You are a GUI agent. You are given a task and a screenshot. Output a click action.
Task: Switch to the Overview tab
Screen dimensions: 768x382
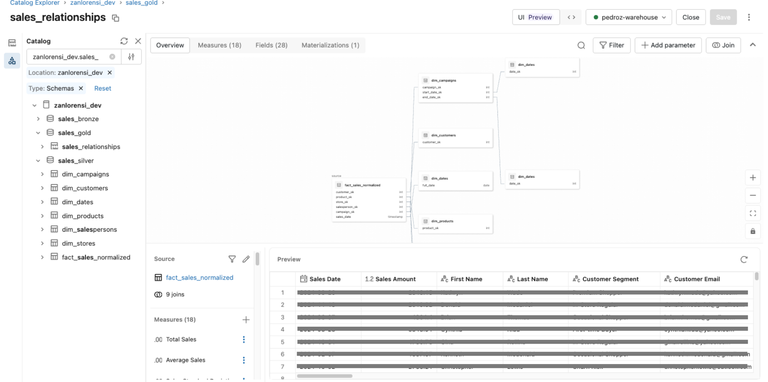170,45
